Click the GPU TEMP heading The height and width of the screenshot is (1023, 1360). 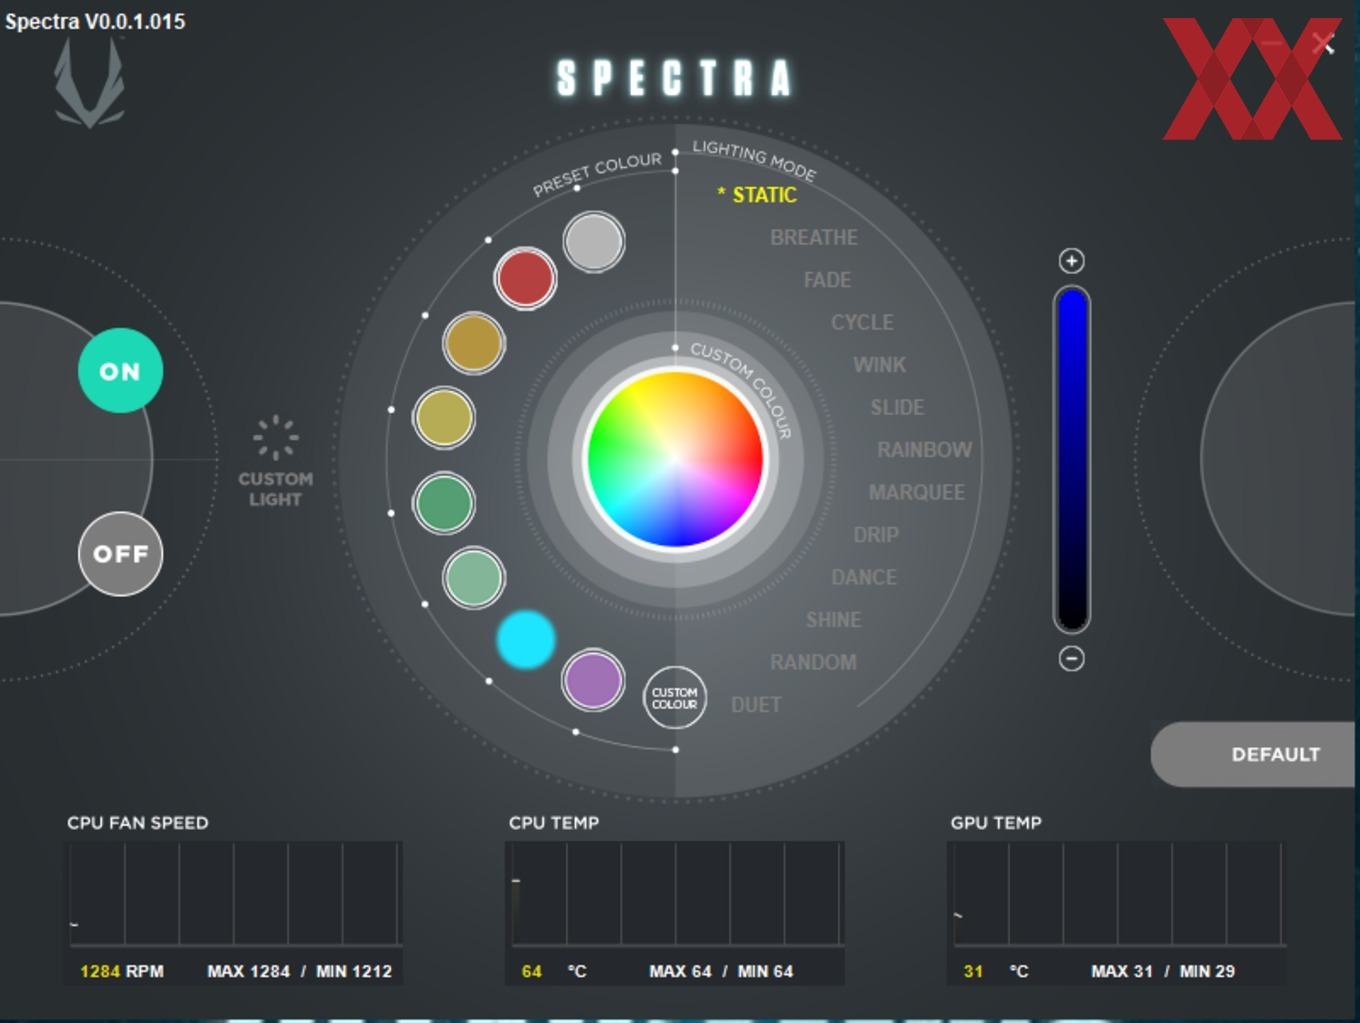pos(996,823)
